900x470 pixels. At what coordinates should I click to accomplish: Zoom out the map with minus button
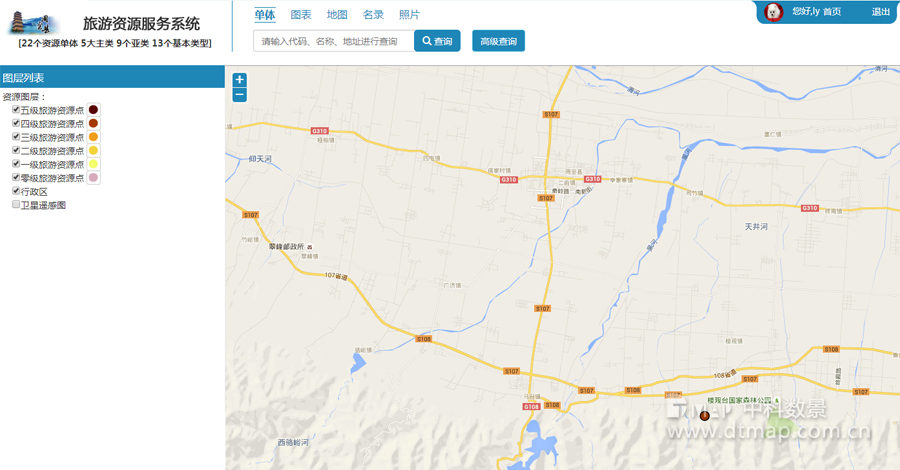[x=239, y=95]
